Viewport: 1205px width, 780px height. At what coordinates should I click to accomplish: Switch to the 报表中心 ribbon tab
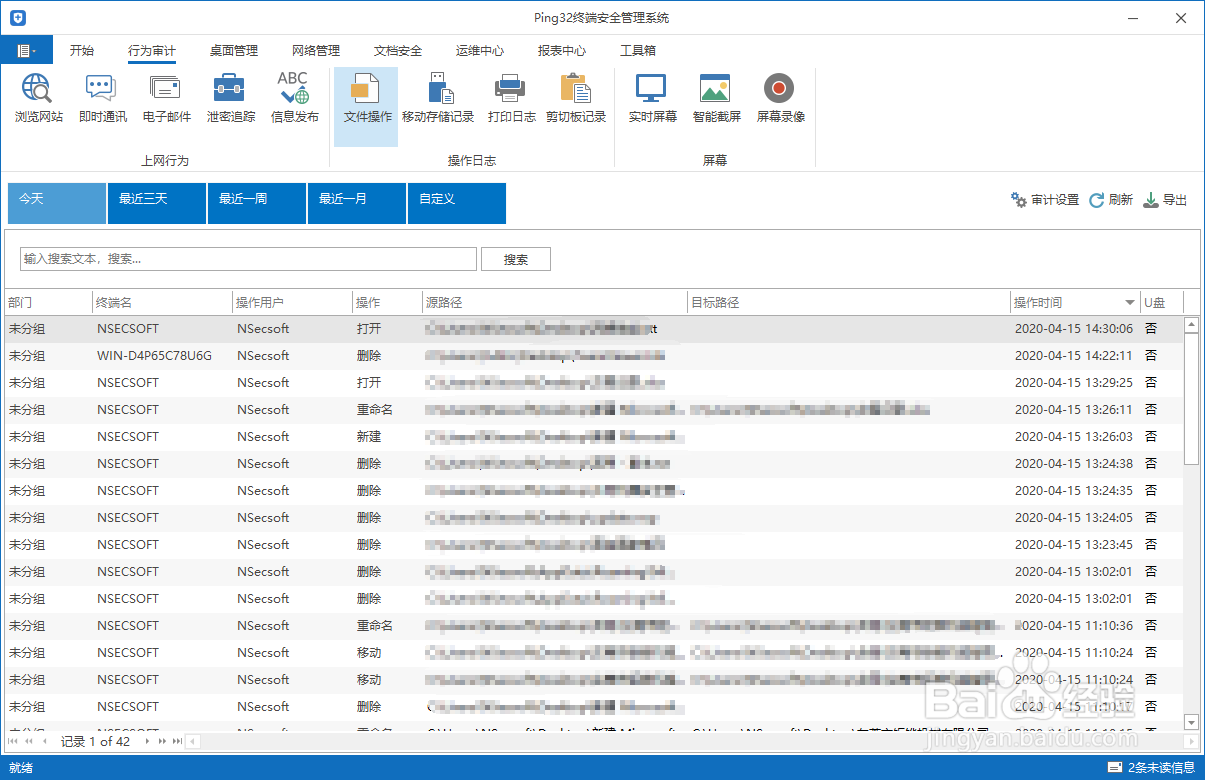(x=562, y=50)
